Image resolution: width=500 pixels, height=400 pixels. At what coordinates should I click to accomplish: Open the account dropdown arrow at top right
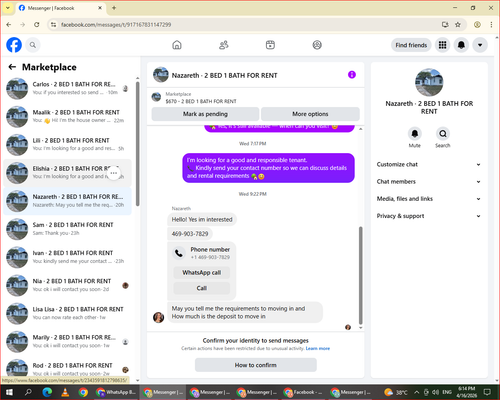point(480,45)
